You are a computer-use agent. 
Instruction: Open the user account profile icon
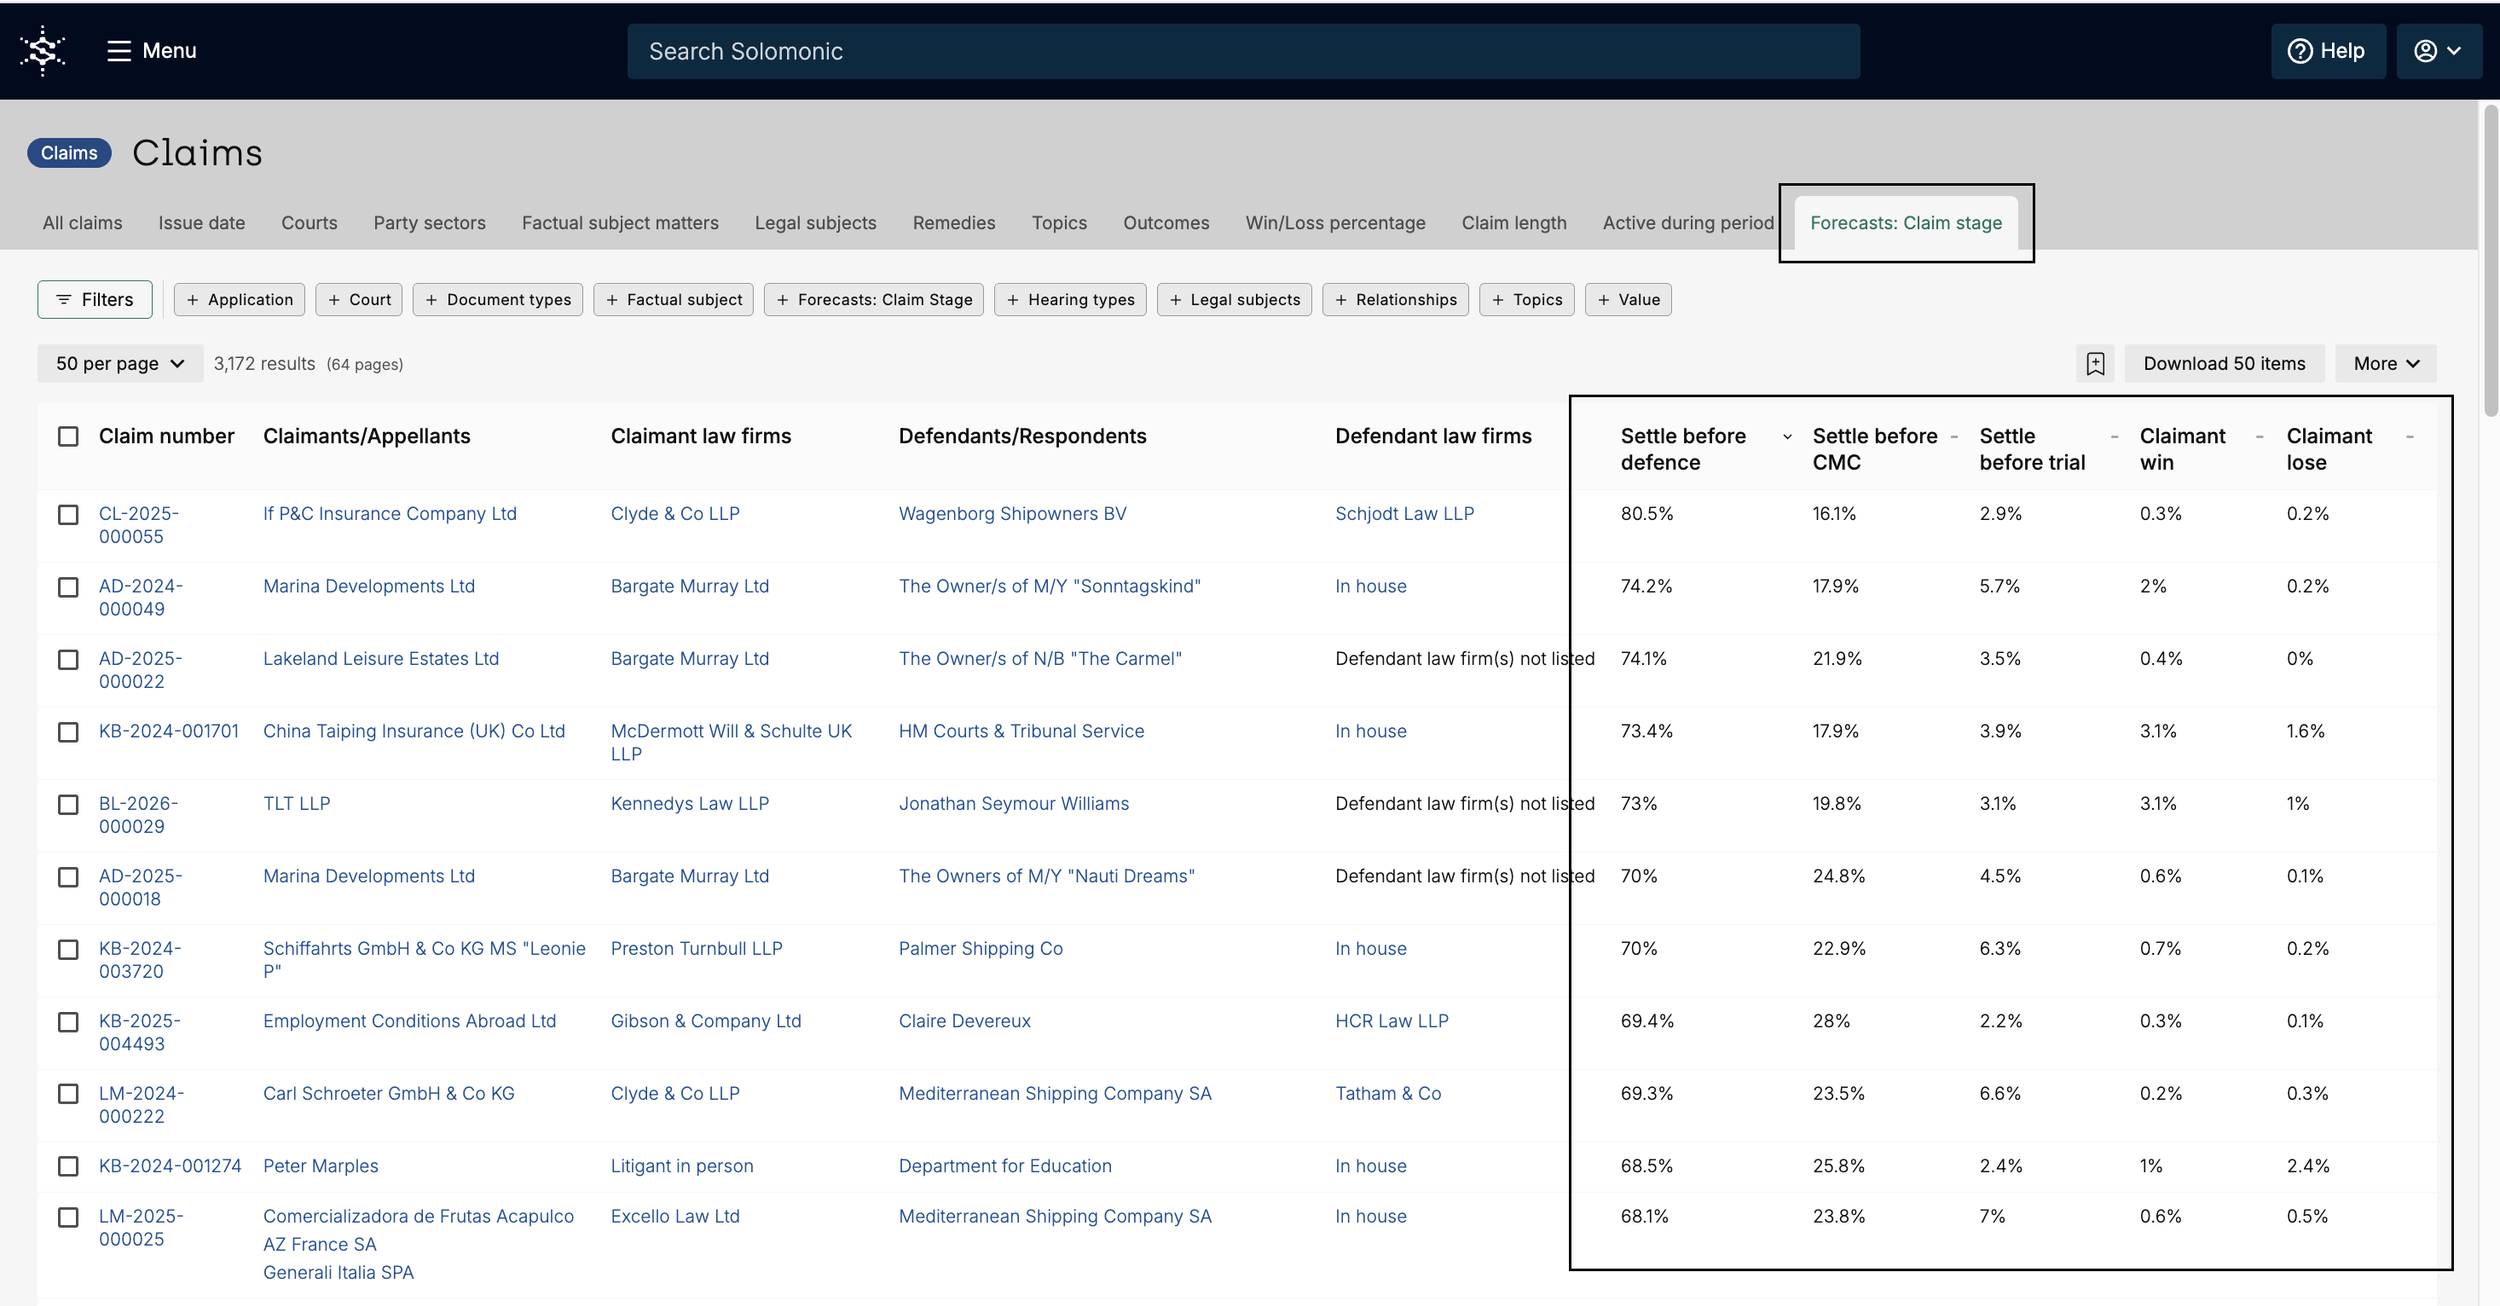2425,51
